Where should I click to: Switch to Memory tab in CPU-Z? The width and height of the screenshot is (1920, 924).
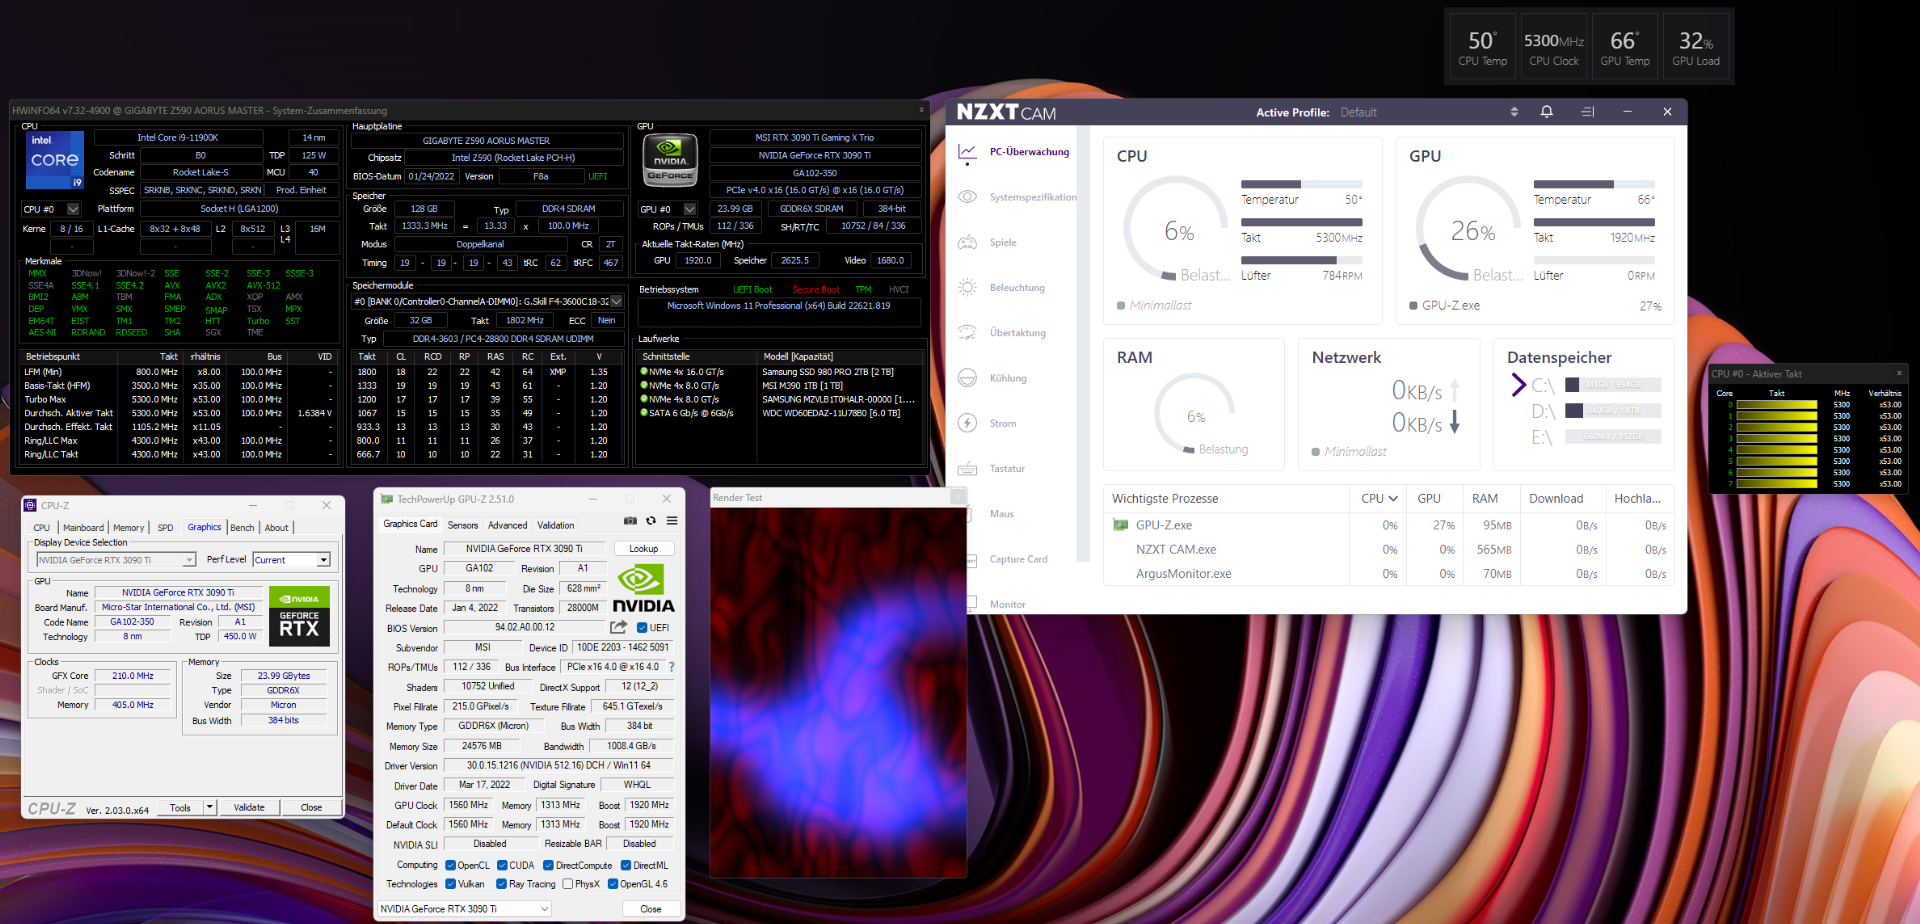click(128, 528)
